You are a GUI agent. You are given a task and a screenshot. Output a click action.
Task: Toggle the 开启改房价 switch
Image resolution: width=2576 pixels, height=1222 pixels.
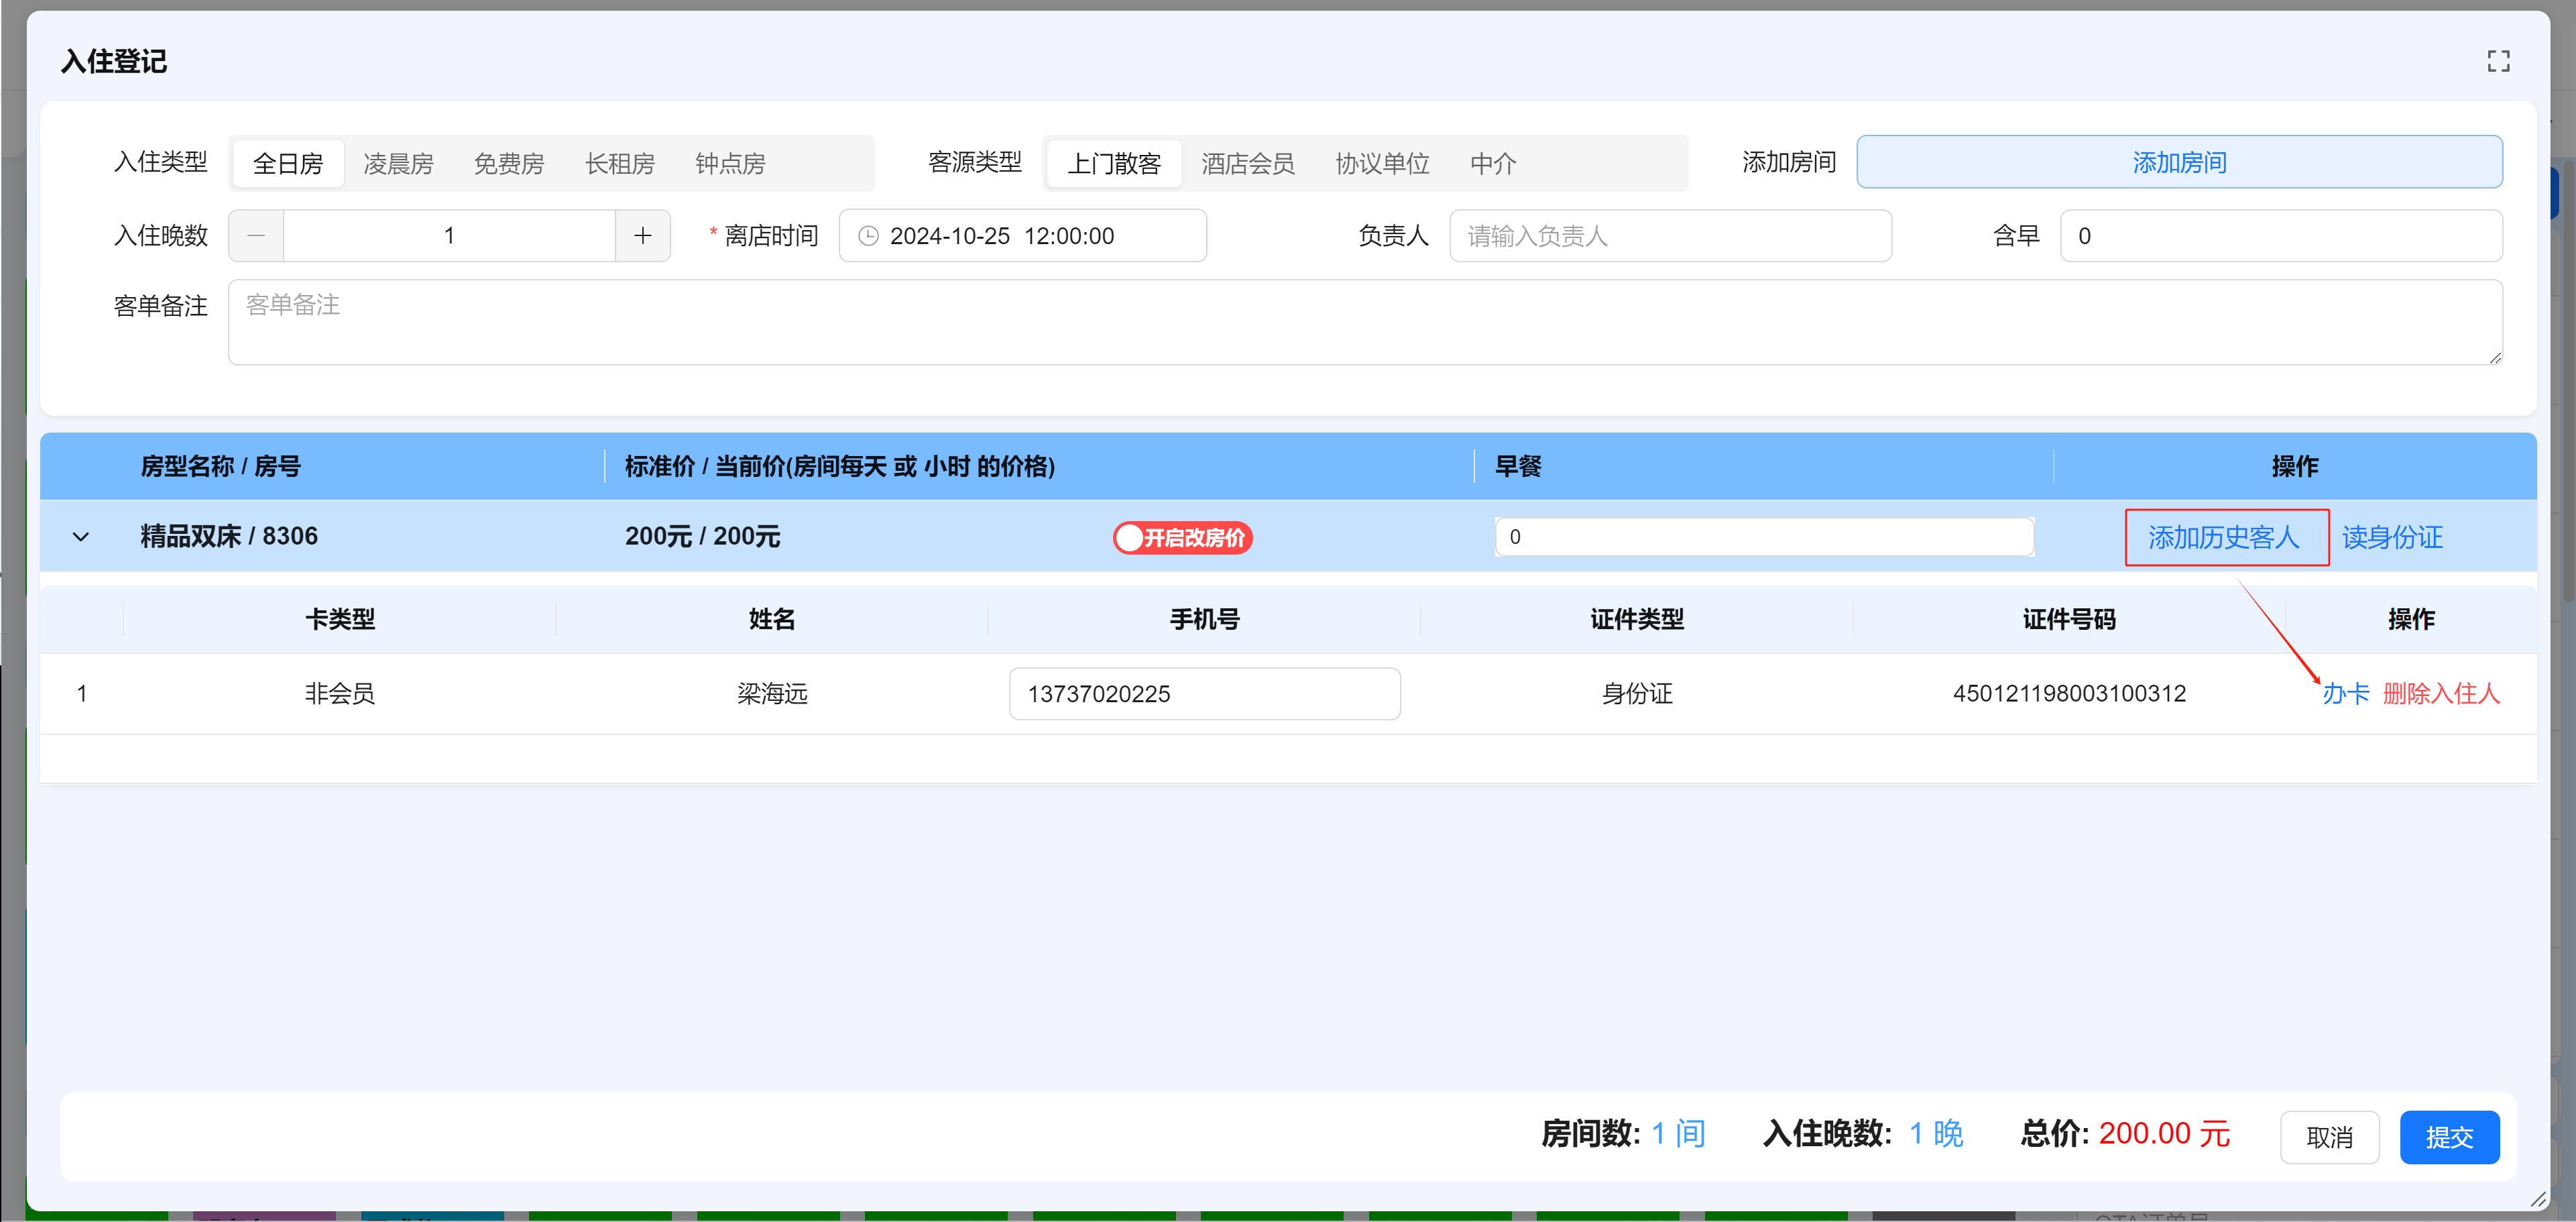(1182, 538)
